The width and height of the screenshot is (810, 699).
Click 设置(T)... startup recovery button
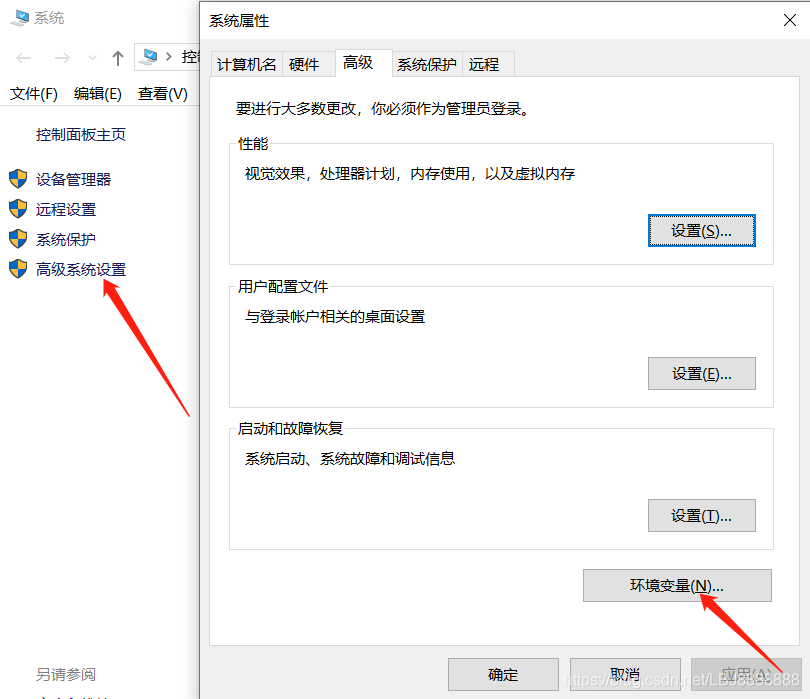tap(702, 516)
